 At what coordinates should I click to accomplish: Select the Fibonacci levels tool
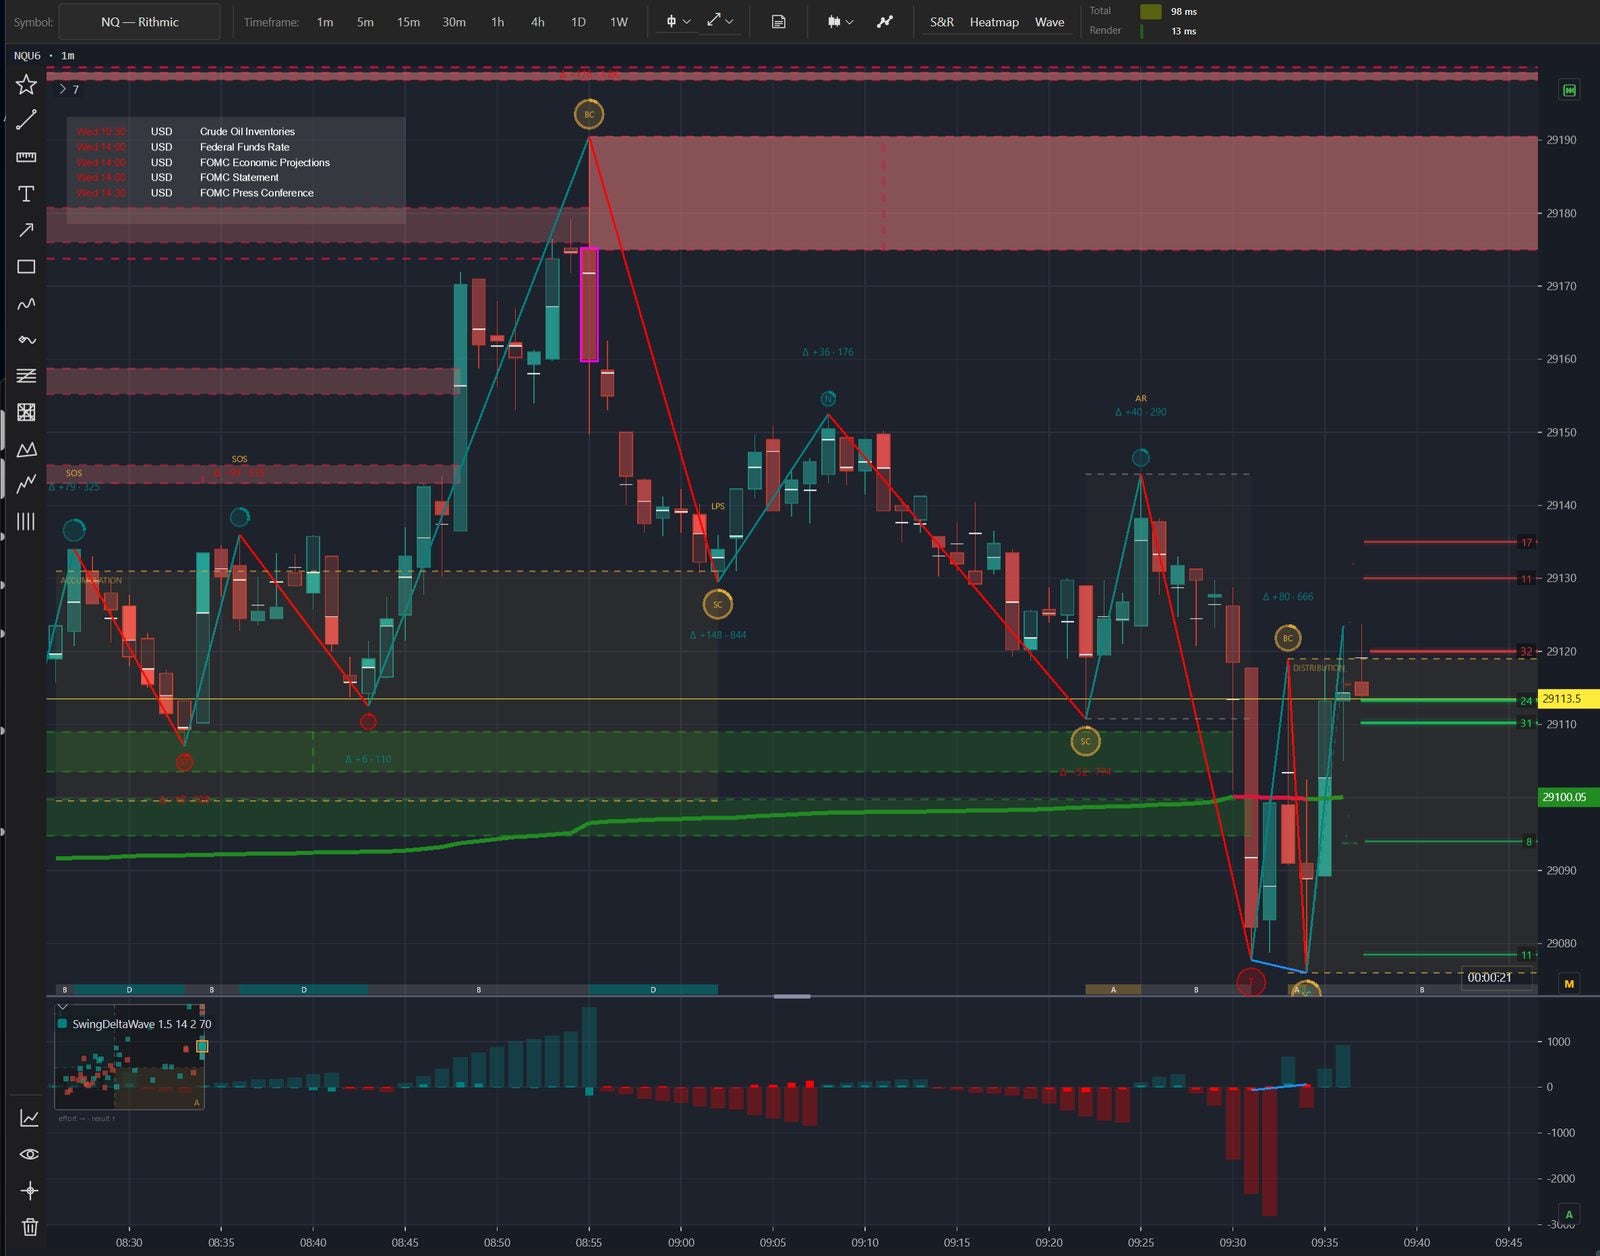26,376
